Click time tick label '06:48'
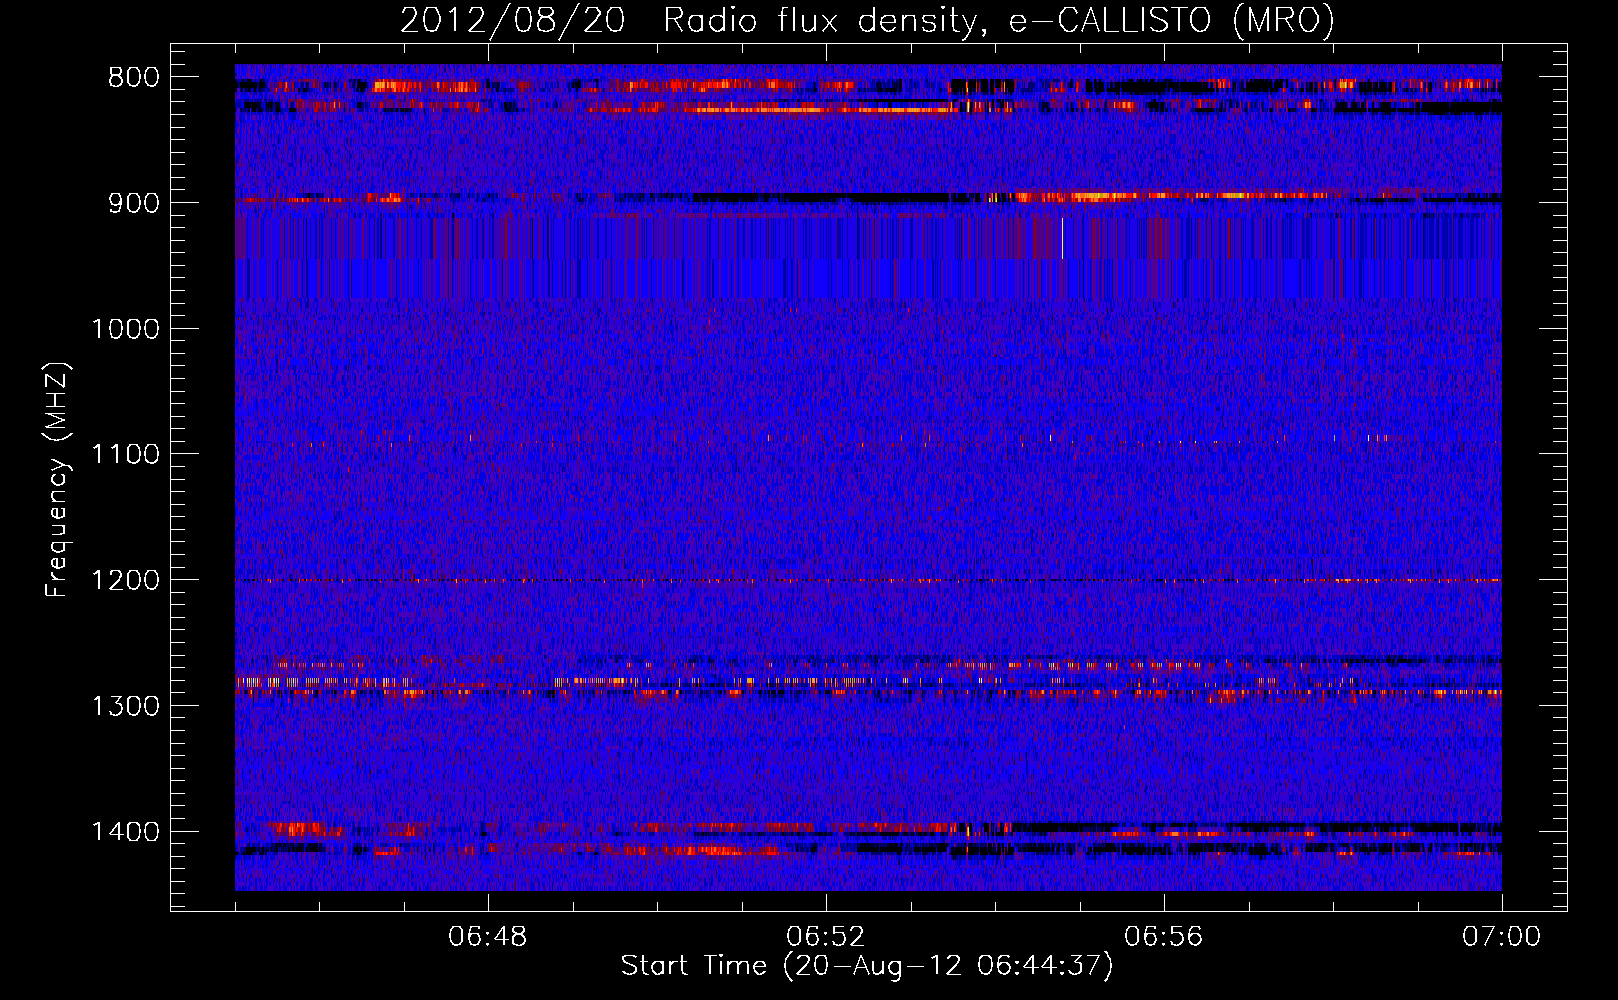 click(487, 937)
